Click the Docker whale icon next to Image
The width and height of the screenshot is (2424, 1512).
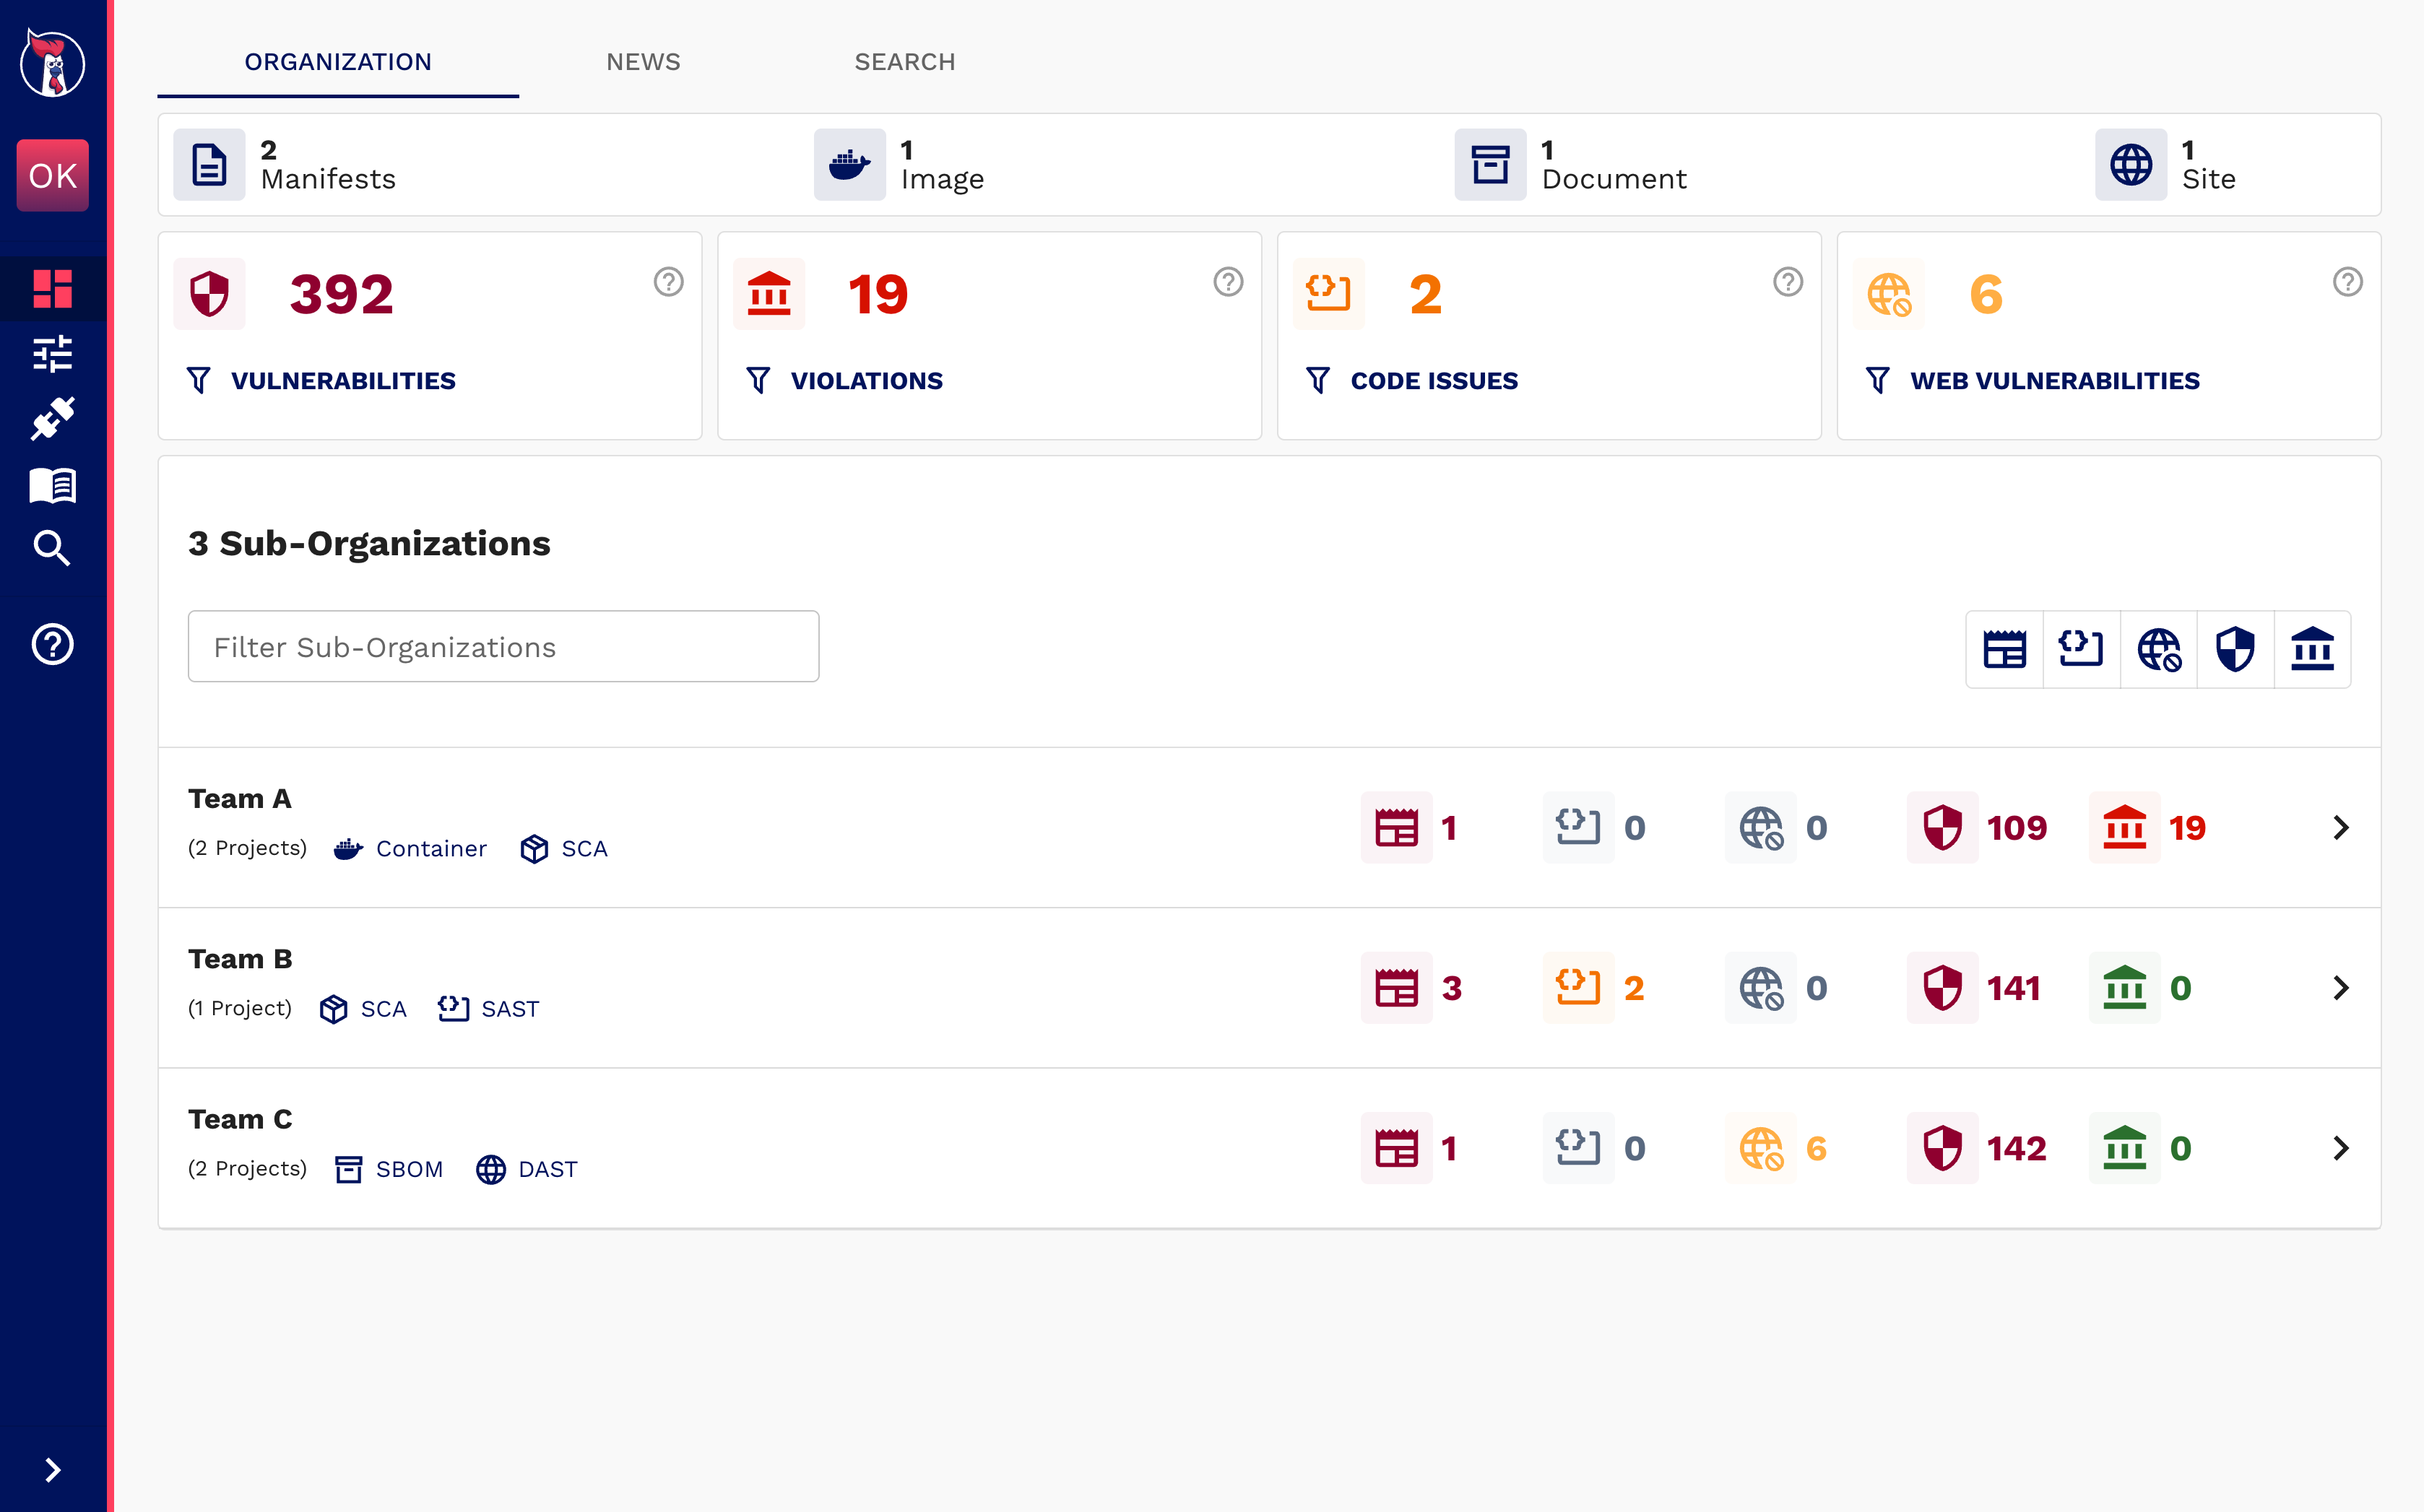point(849,165)
